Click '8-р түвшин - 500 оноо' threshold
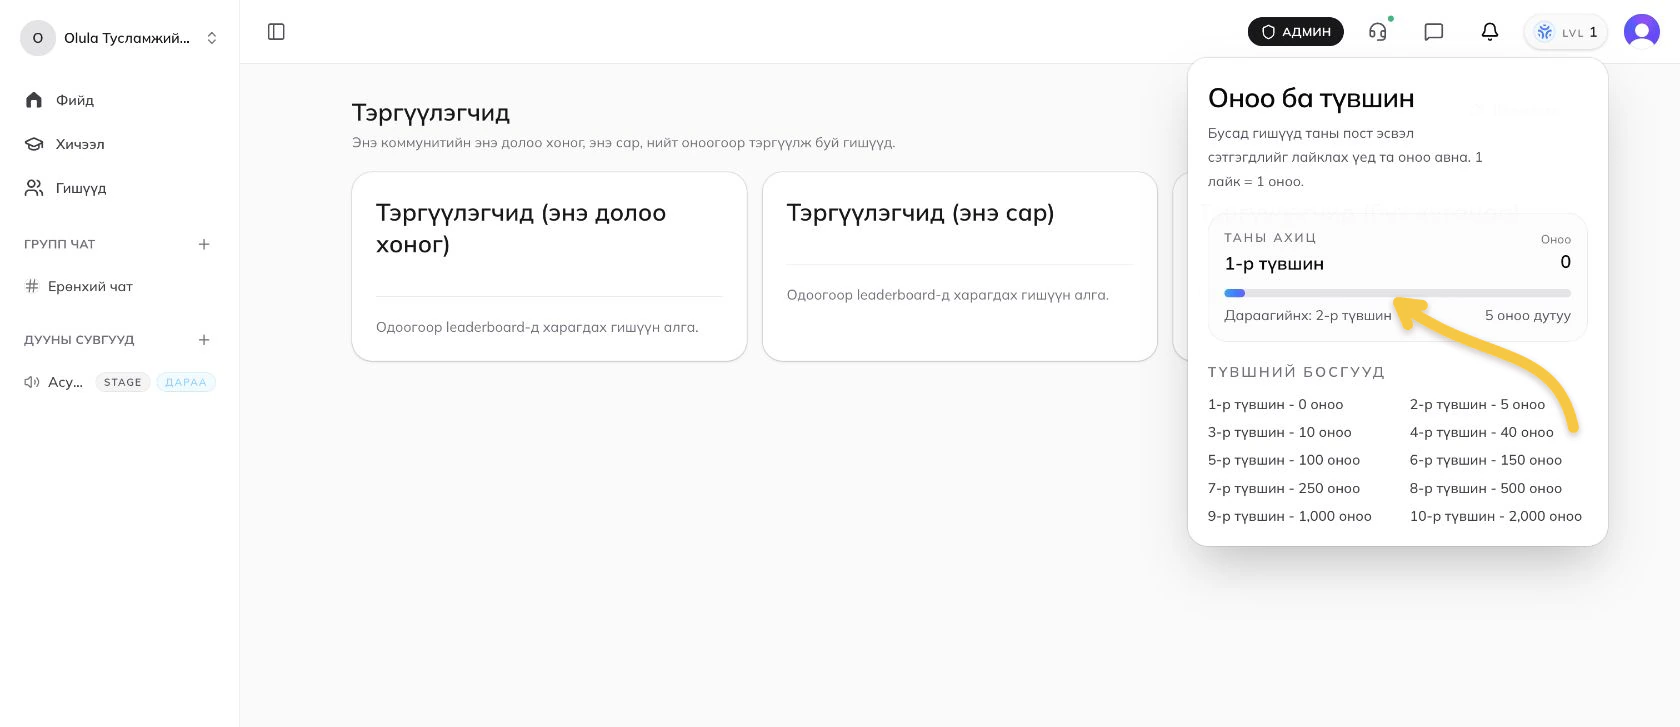The height and width of the screenshot is (727, 1680). coord(1486,488)
